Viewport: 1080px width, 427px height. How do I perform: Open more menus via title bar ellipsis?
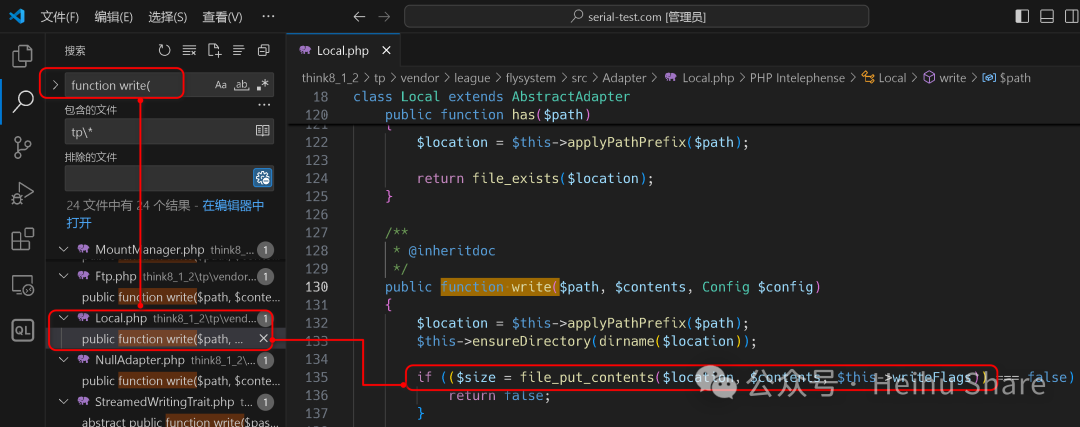point(268,17)
